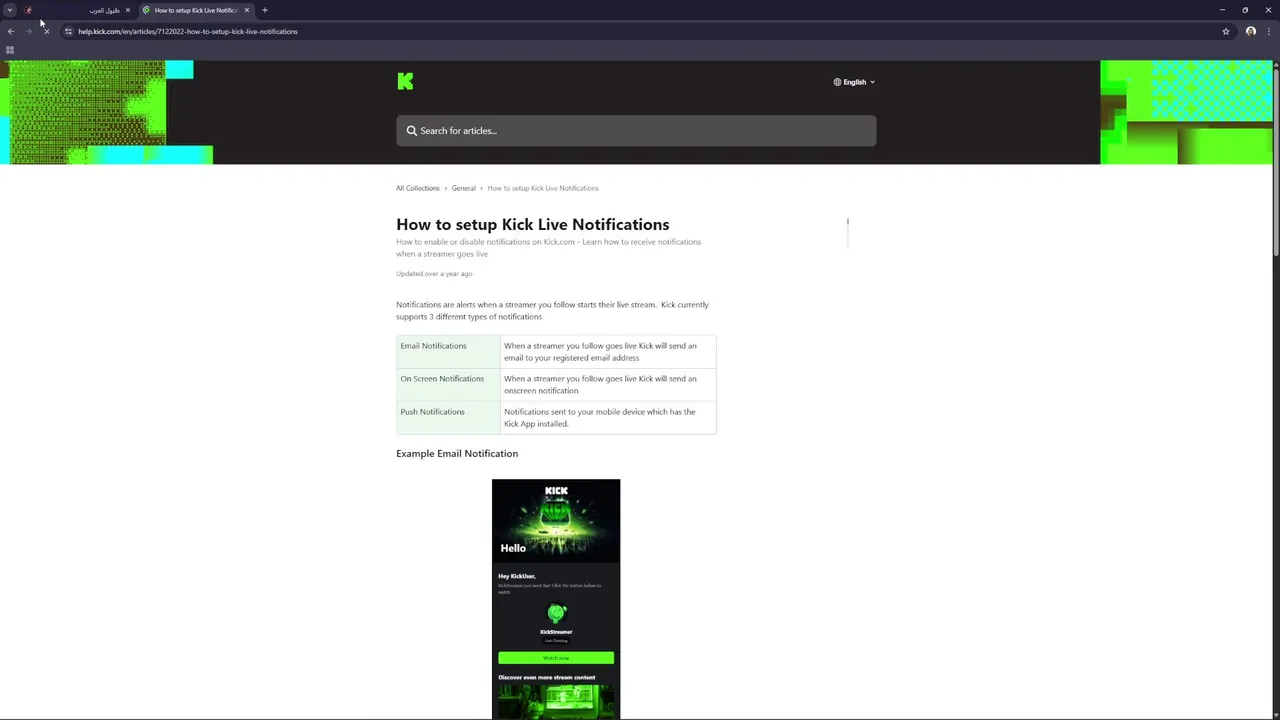1280x720 pixels.
Task: Click the Push Notifications table cell
Action: [448, 418]
